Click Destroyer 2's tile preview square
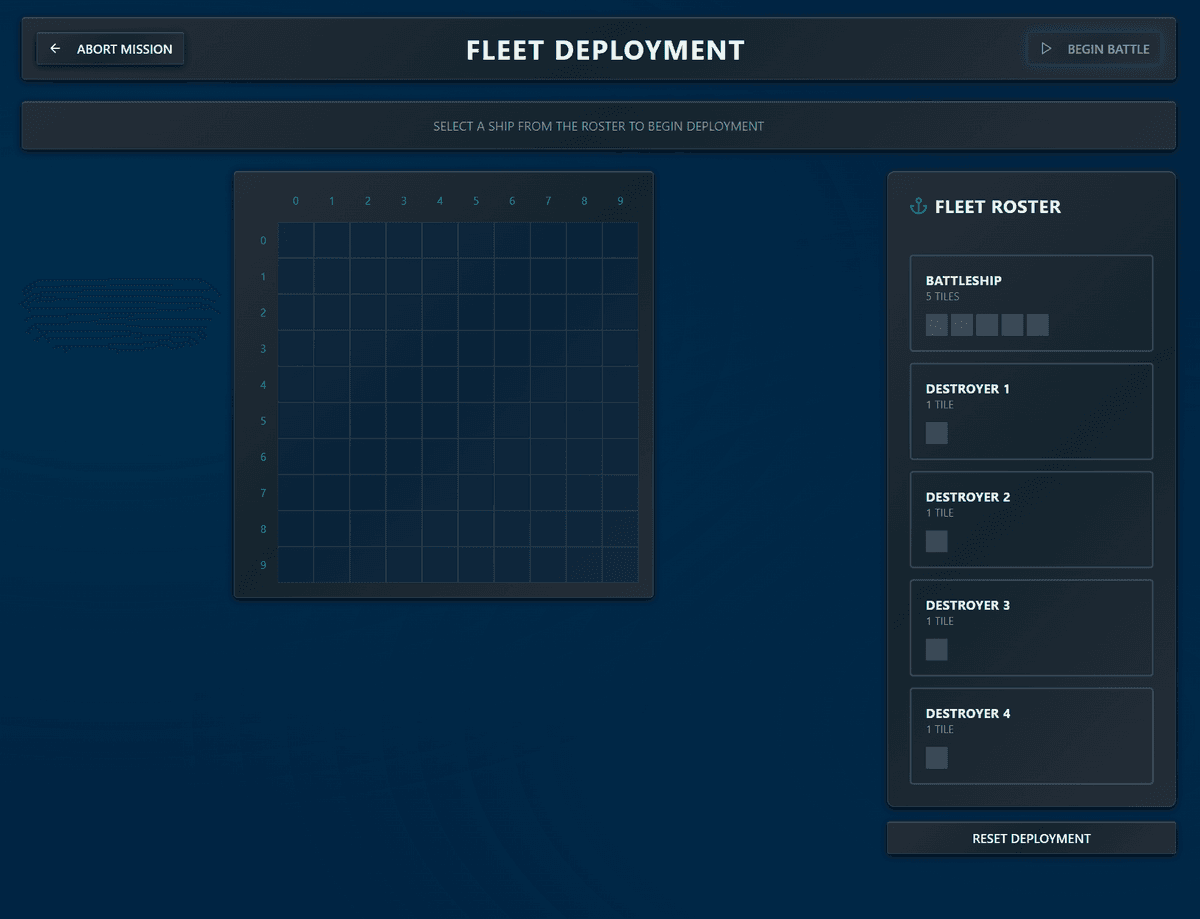 936,541
